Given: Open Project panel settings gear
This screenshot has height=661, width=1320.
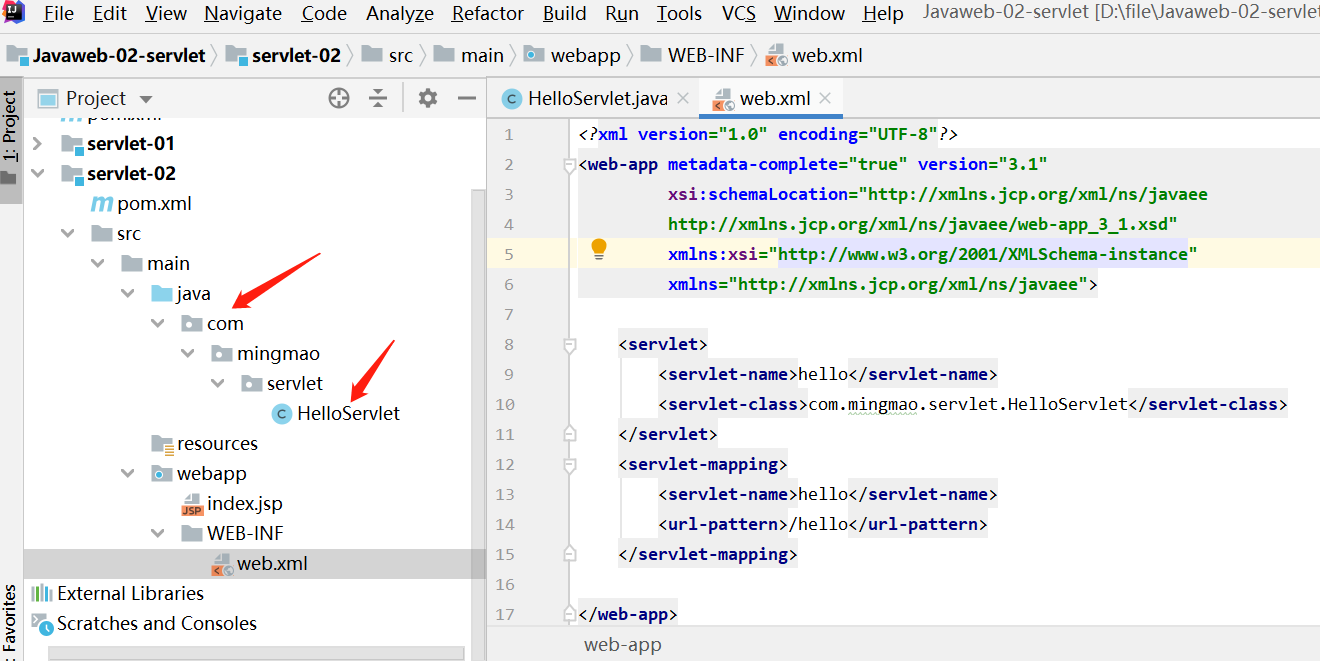Looking at the screenshot, I should pyautogui.click(x=428, y=98).
